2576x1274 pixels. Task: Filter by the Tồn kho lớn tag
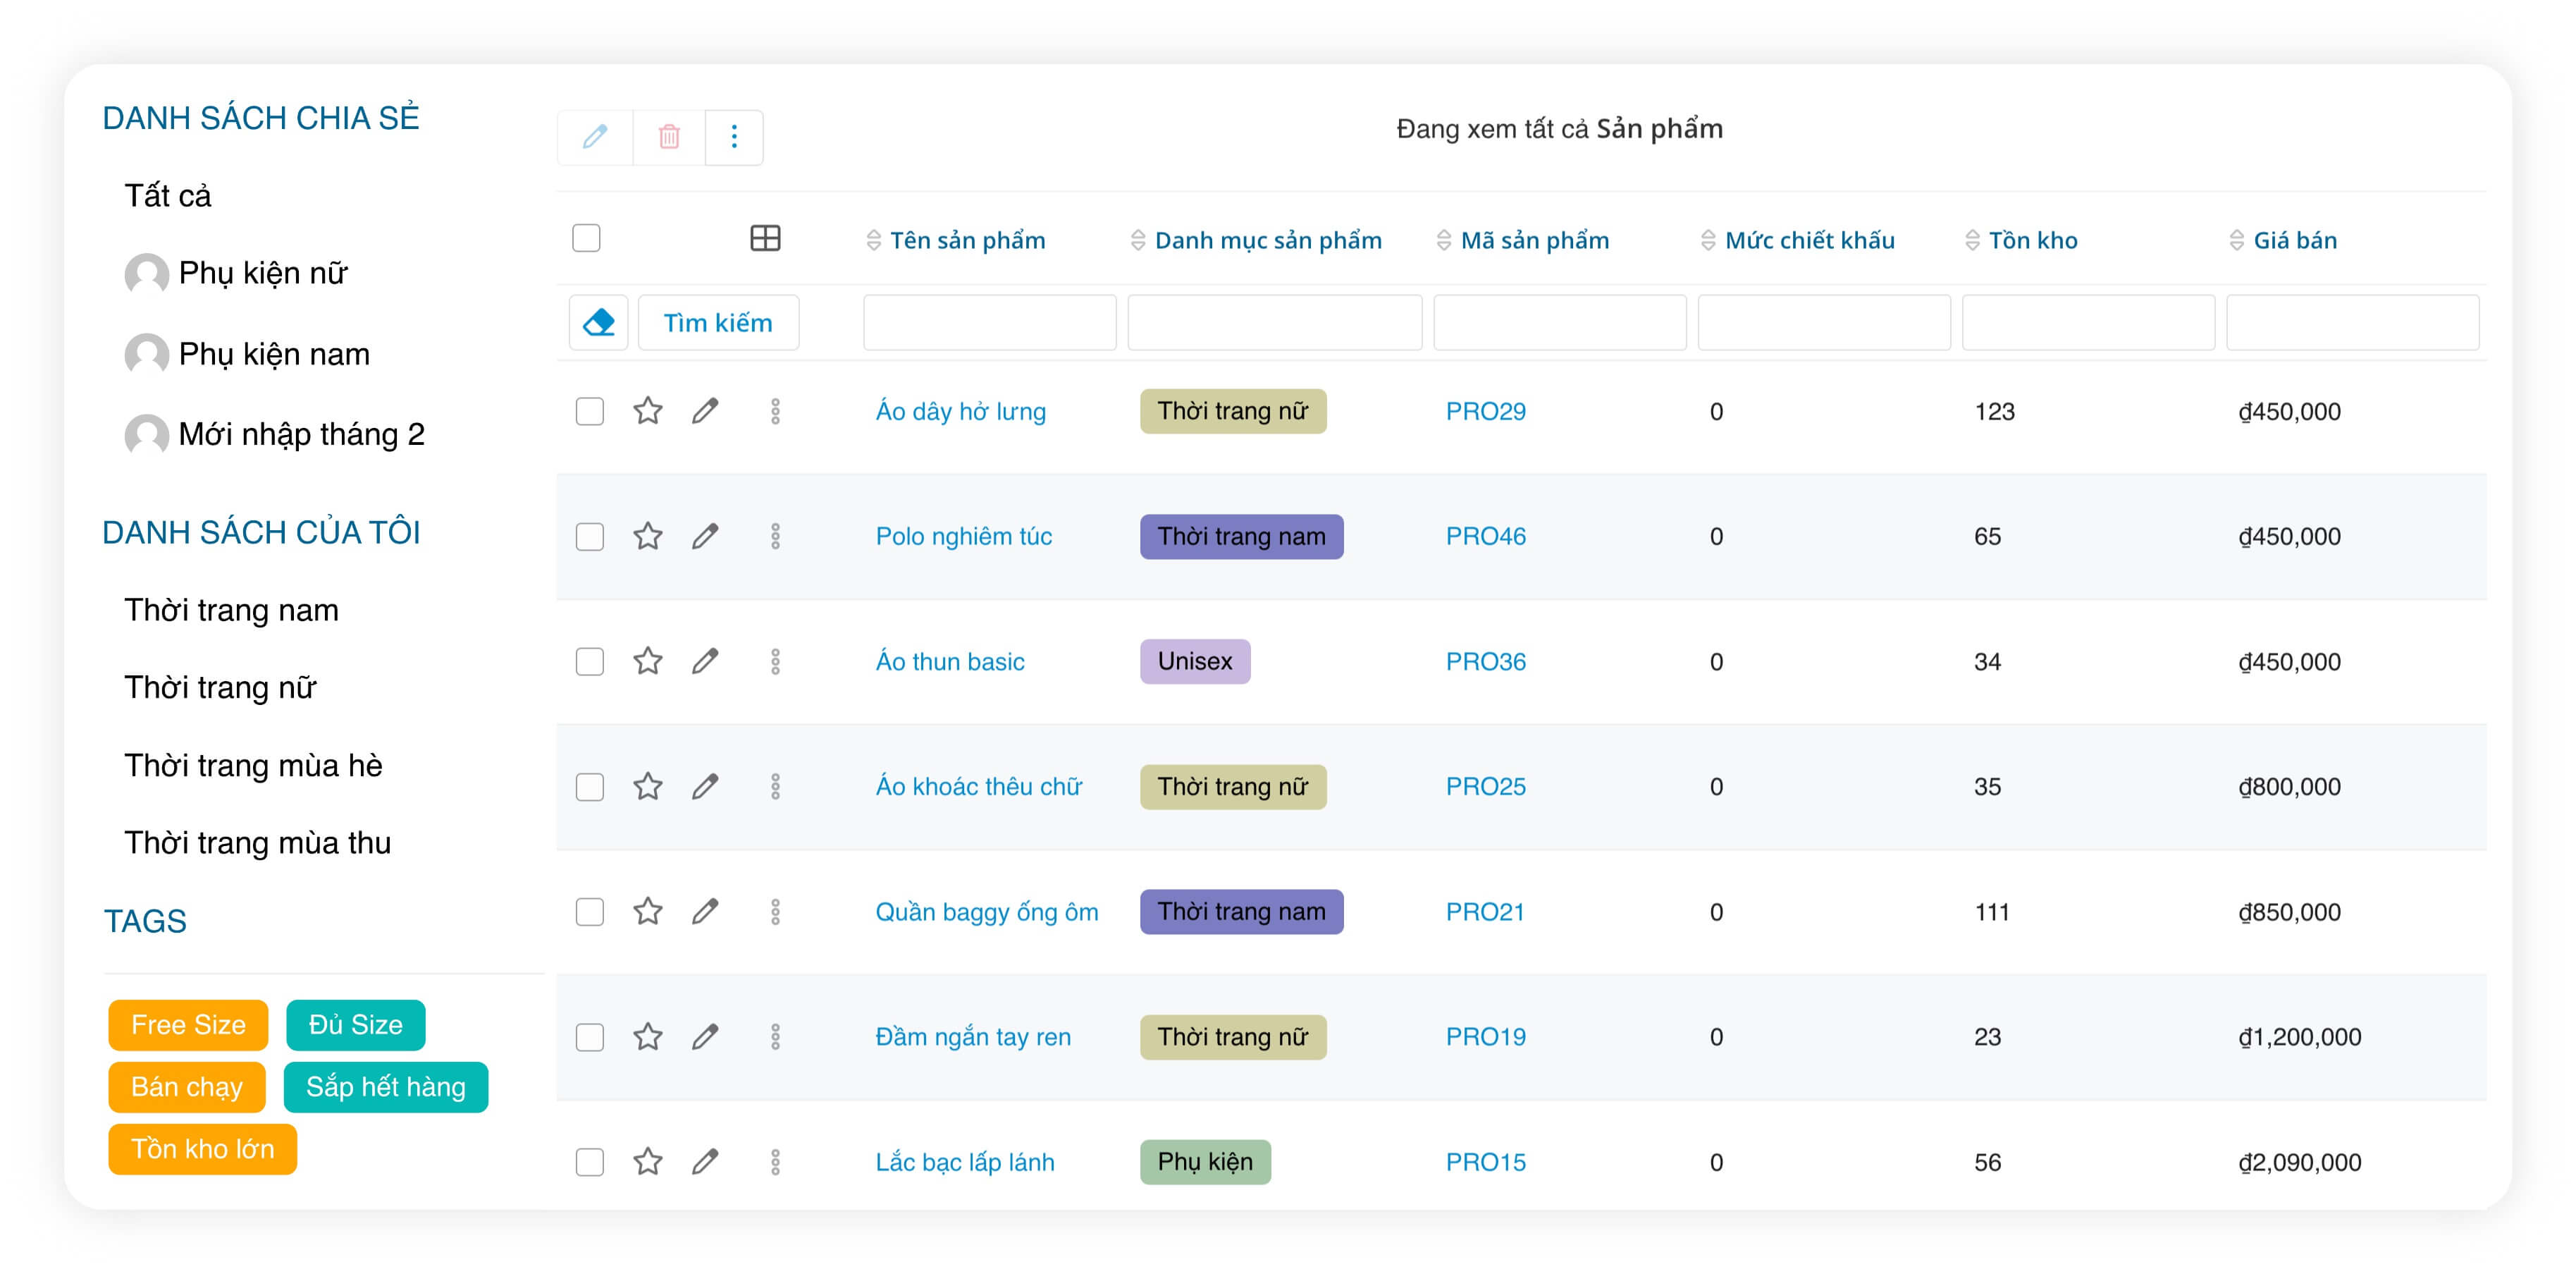point(202,1148)
